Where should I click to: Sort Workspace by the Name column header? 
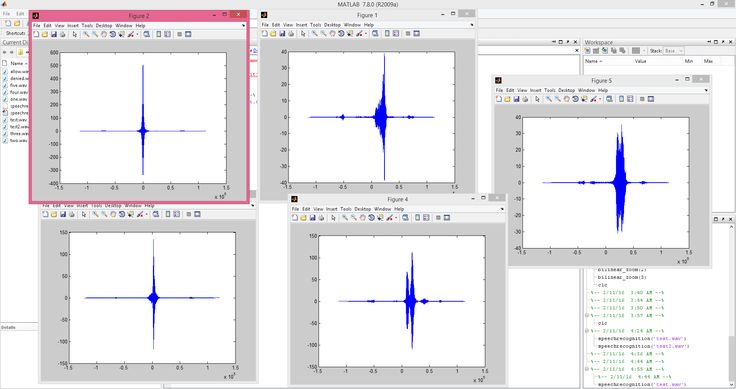594,61
